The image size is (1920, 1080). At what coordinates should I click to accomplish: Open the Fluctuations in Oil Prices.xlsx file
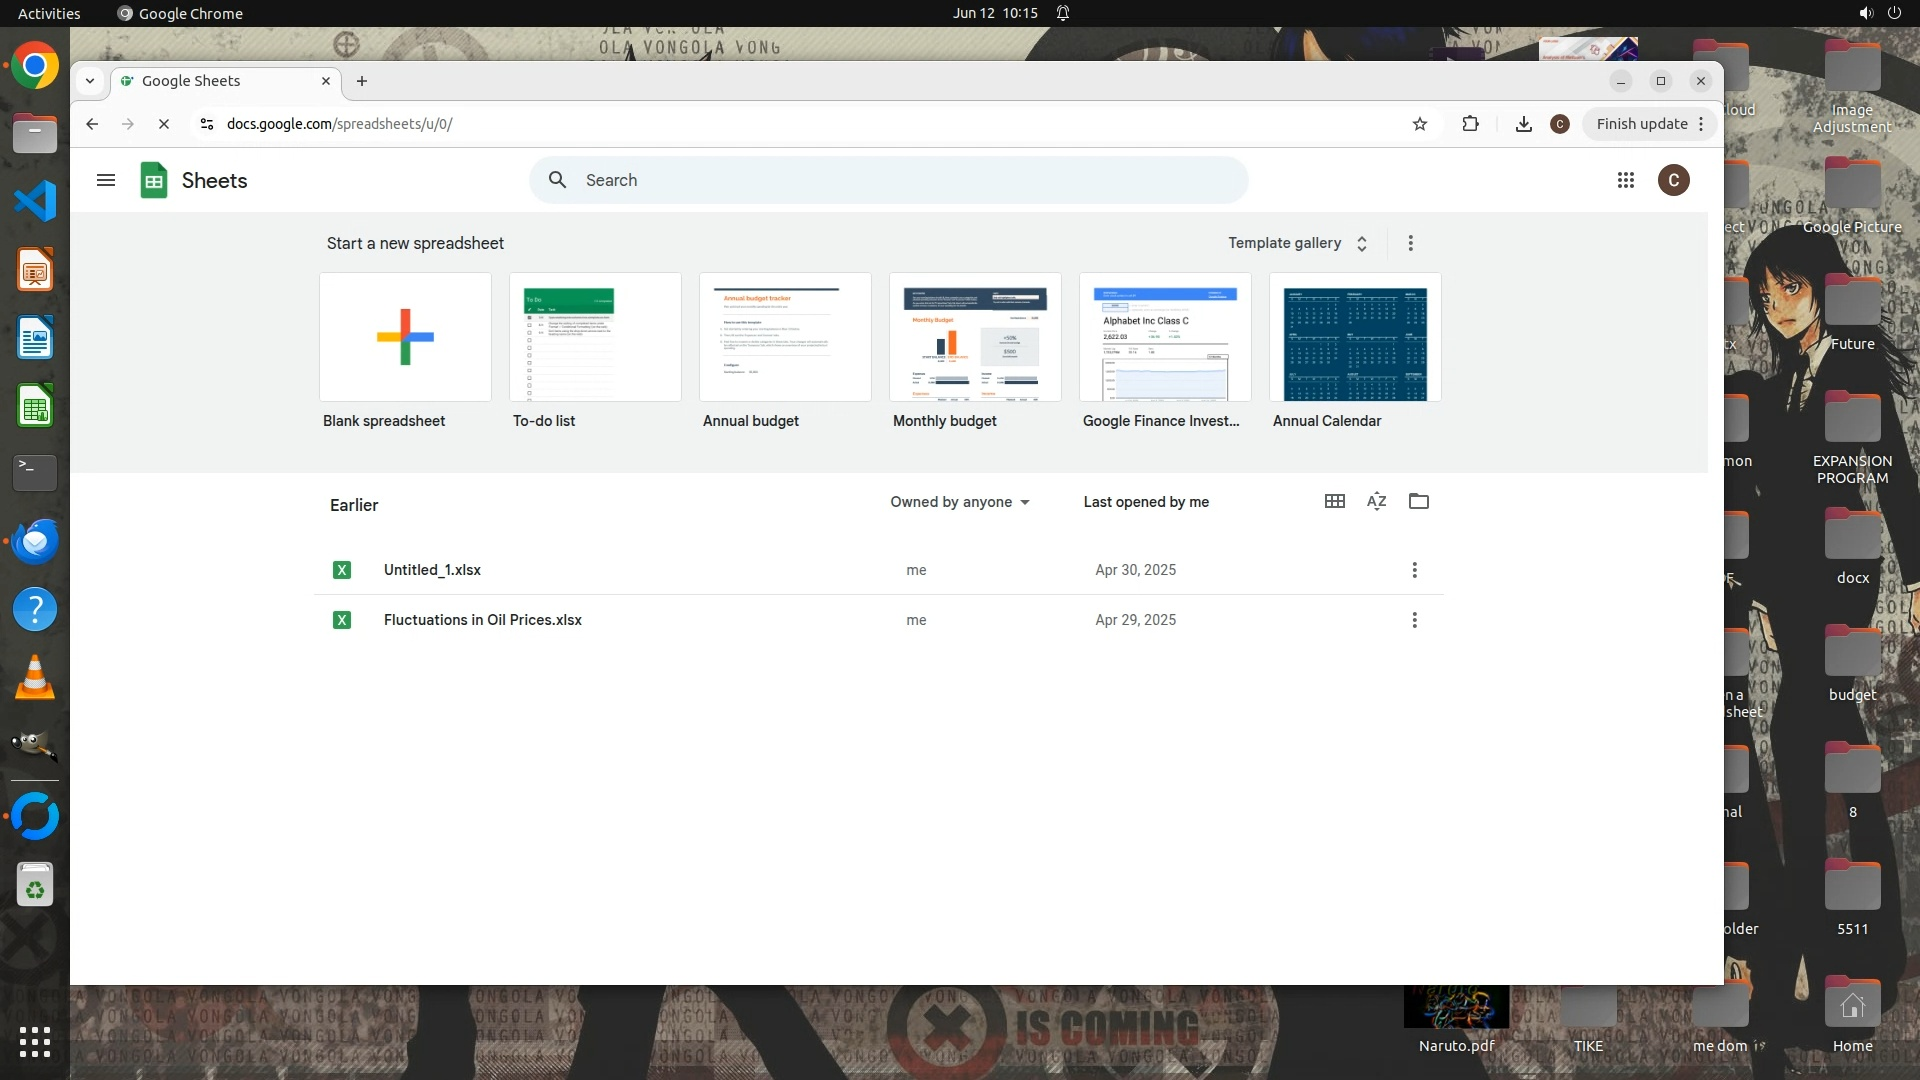click(482, 620)
